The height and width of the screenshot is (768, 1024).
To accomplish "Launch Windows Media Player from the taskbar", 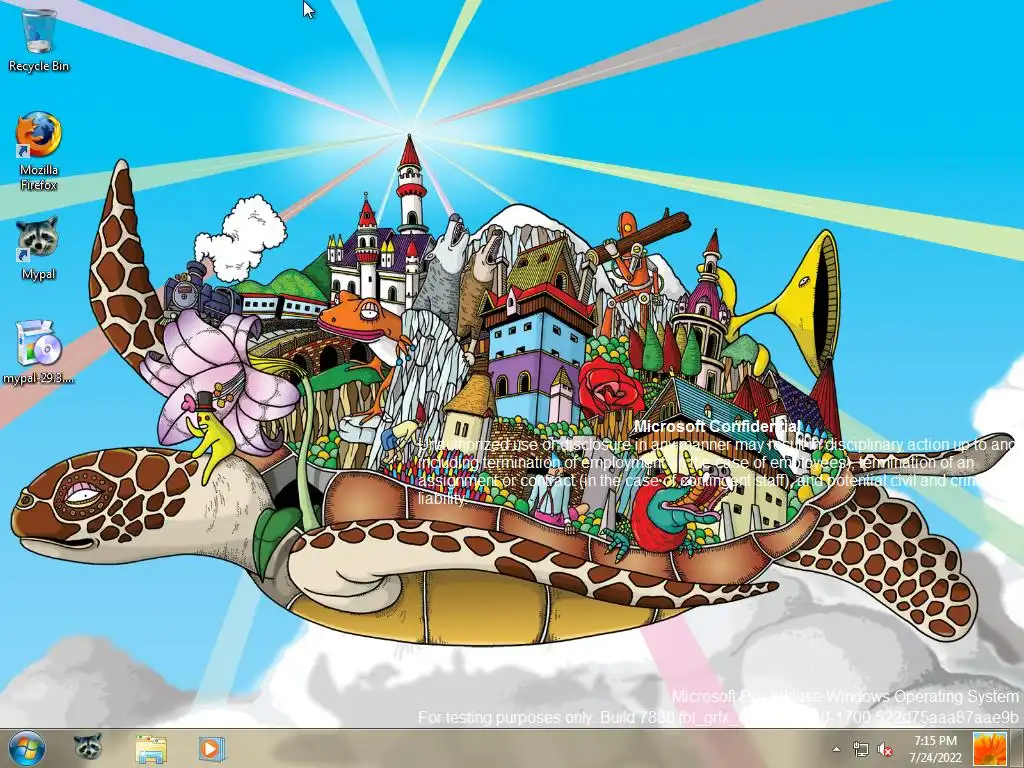I will tap(211, 748).
